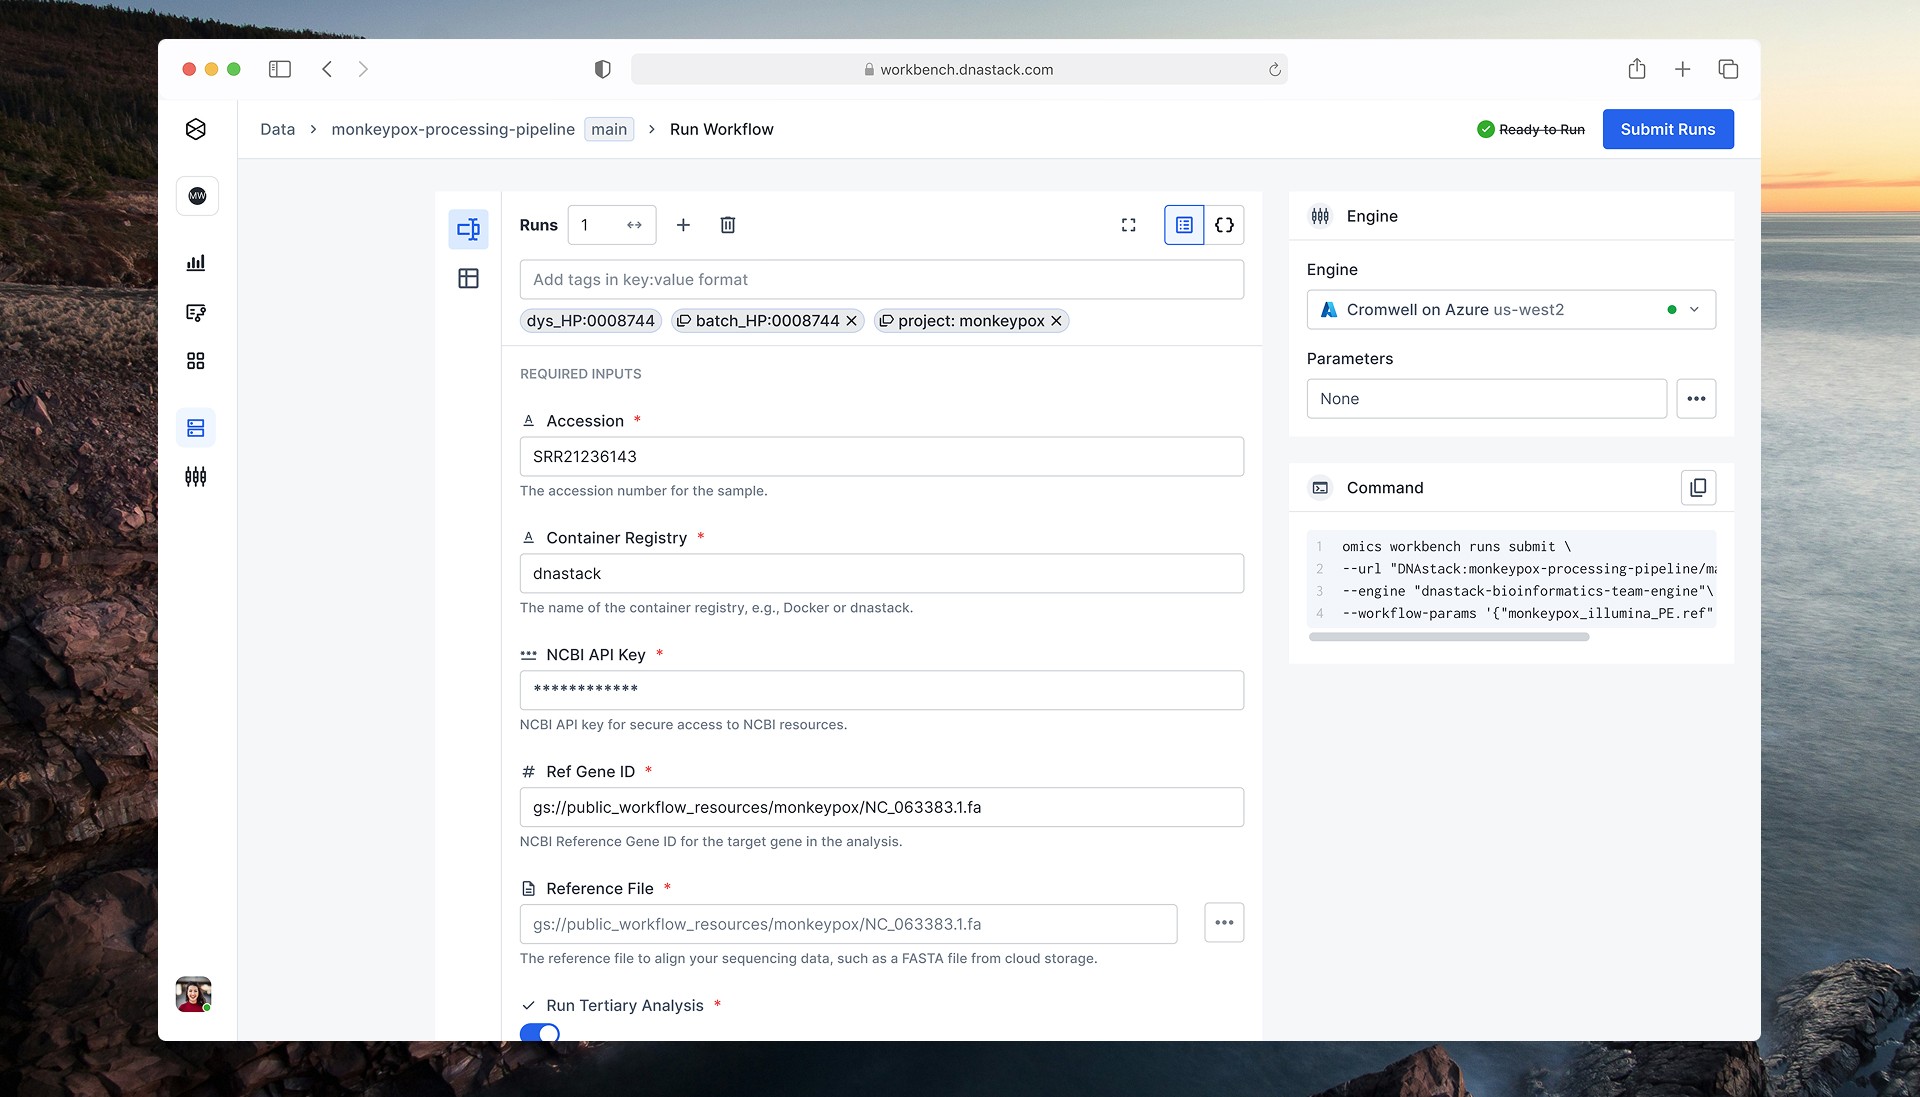
Task: Open the workflows list sidebar icon
Action: click(x=196, y=313)
